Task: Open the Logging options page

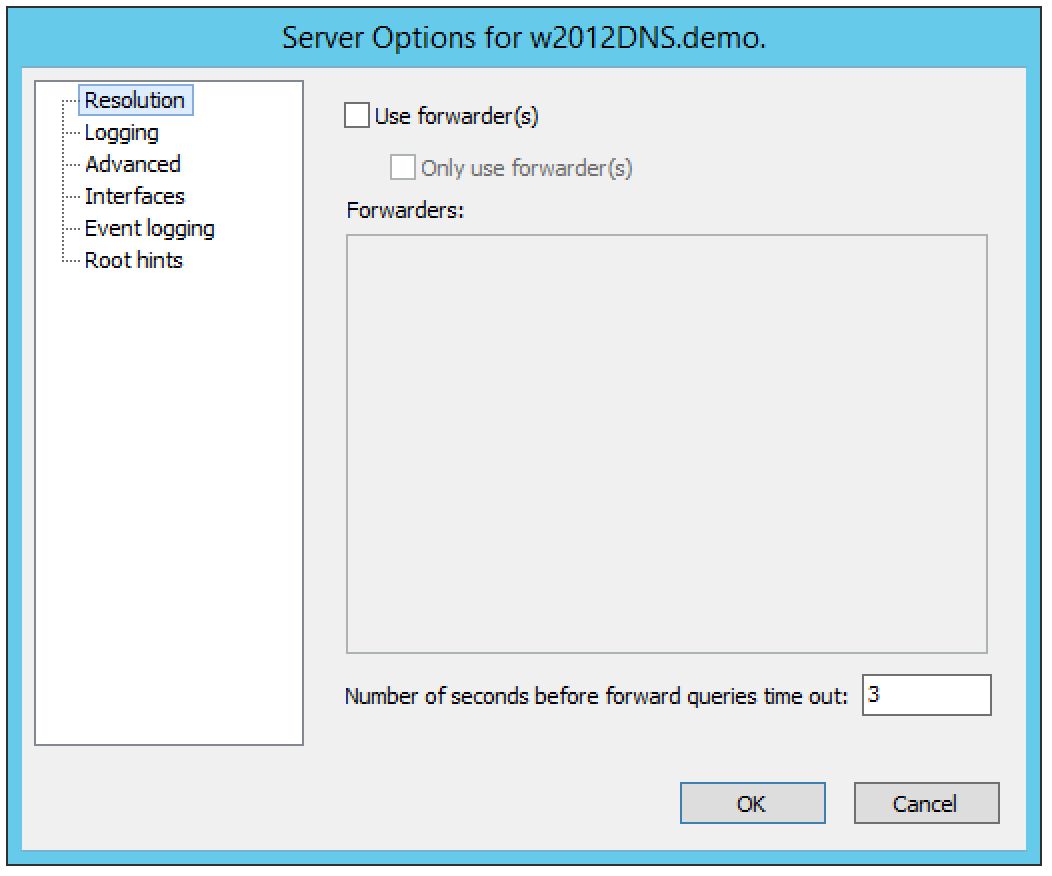Action: point(121,132)
